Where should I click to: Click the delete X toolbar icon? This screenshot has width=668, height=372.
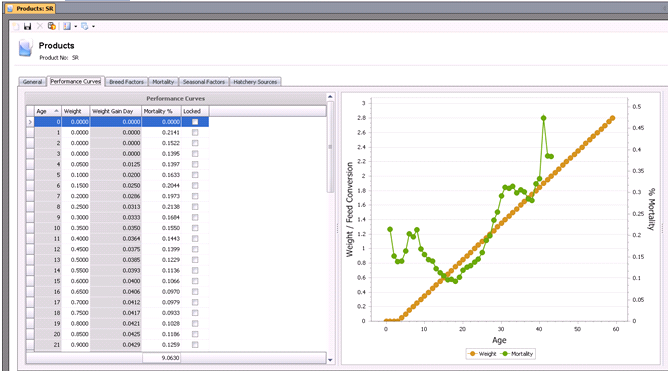point(40,26)
